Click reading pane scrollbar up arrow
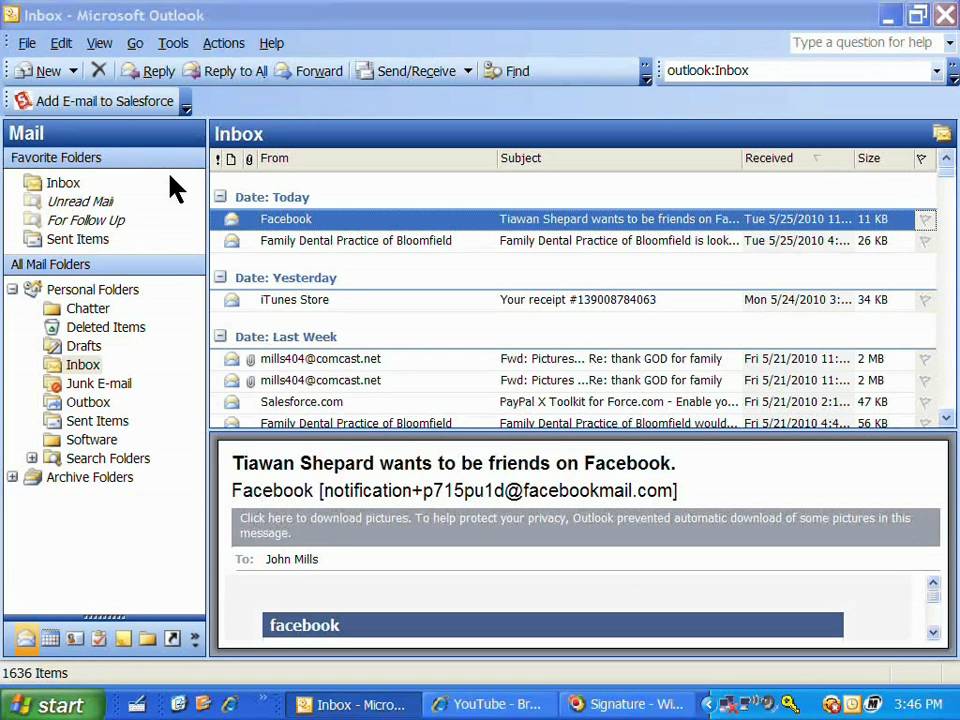This screenshot has height=720, width=960. tap(933, 582)
